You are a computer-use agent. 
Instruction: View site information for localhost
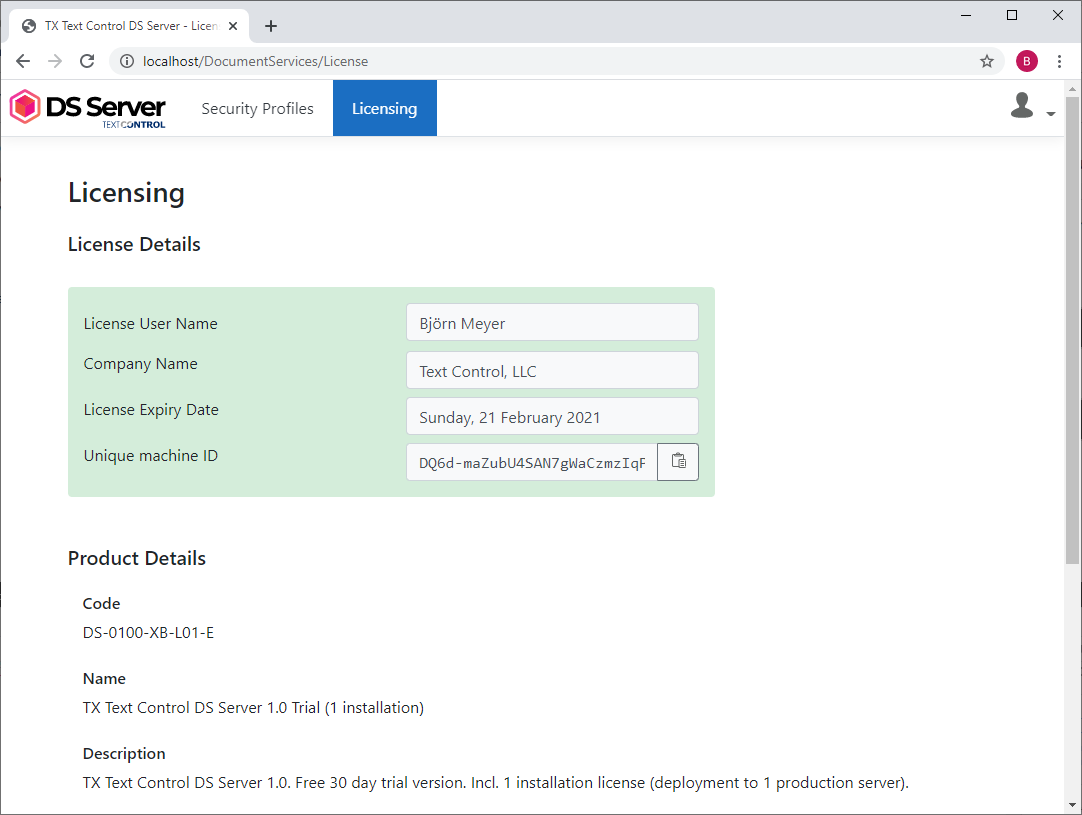[x=127, y=61]
